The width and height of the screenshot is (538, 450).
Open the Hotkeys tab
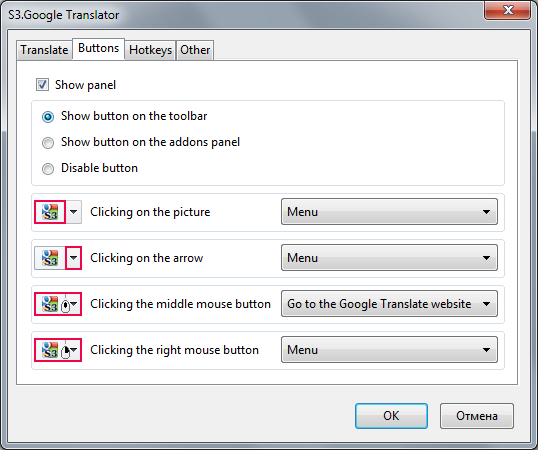pyautogui.click(x=150, y=50)
